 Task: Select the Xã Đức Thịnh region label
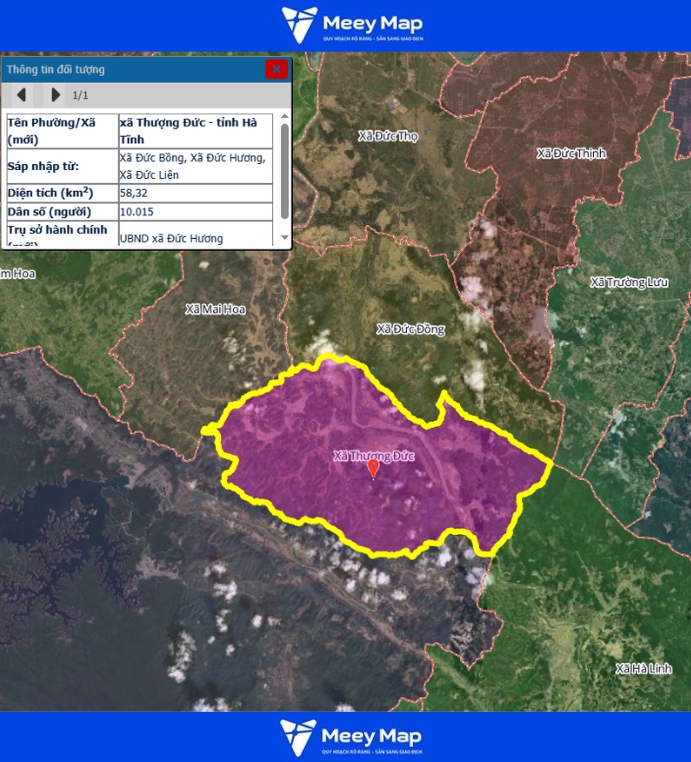(x=571, y=153)
